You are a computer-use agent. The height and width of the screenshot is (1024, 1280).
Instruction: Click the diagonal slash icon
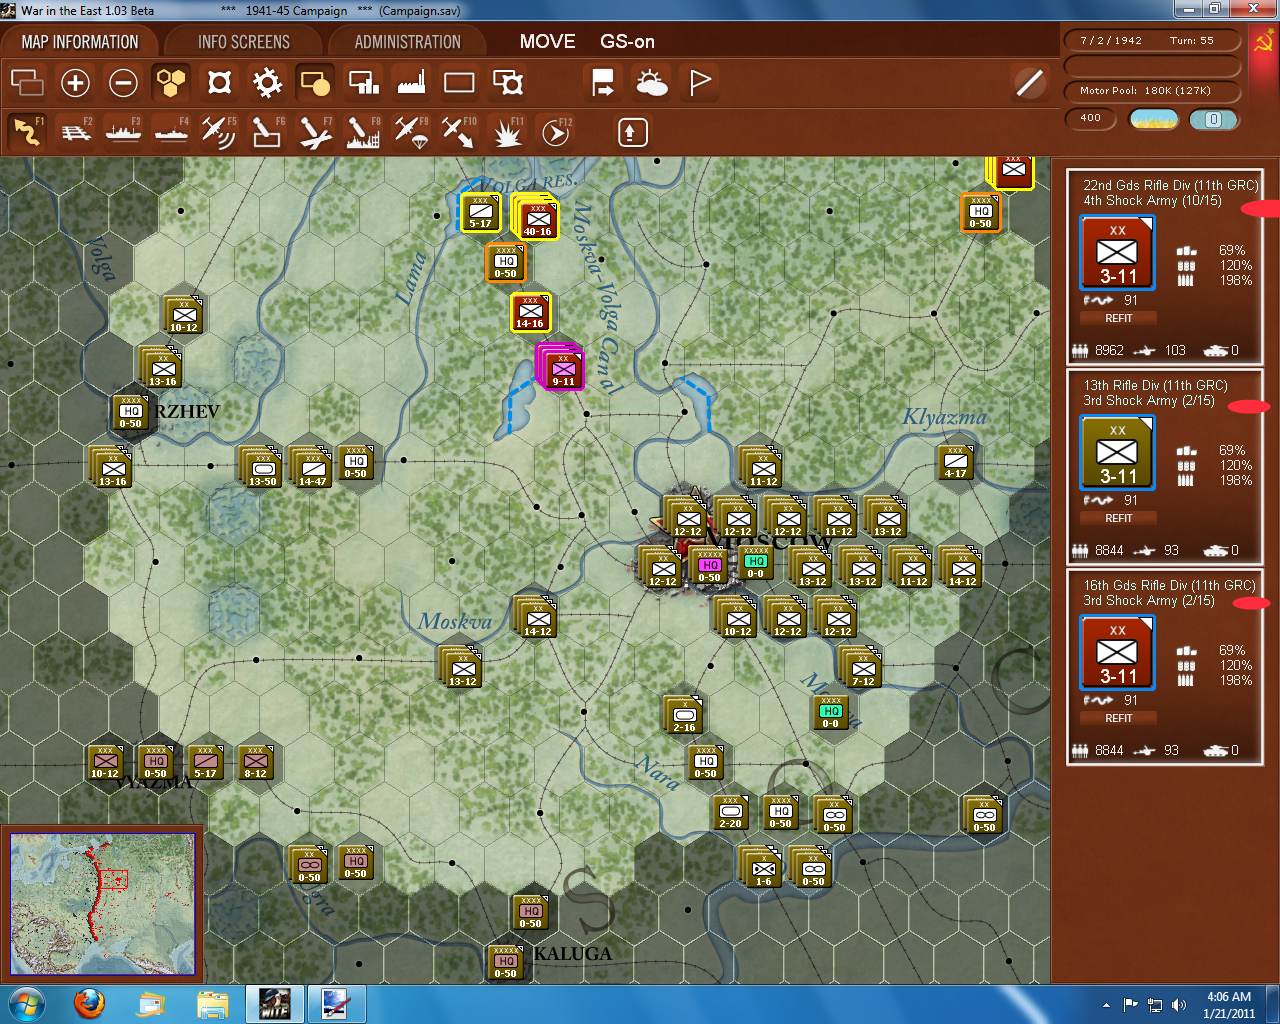1029,82
